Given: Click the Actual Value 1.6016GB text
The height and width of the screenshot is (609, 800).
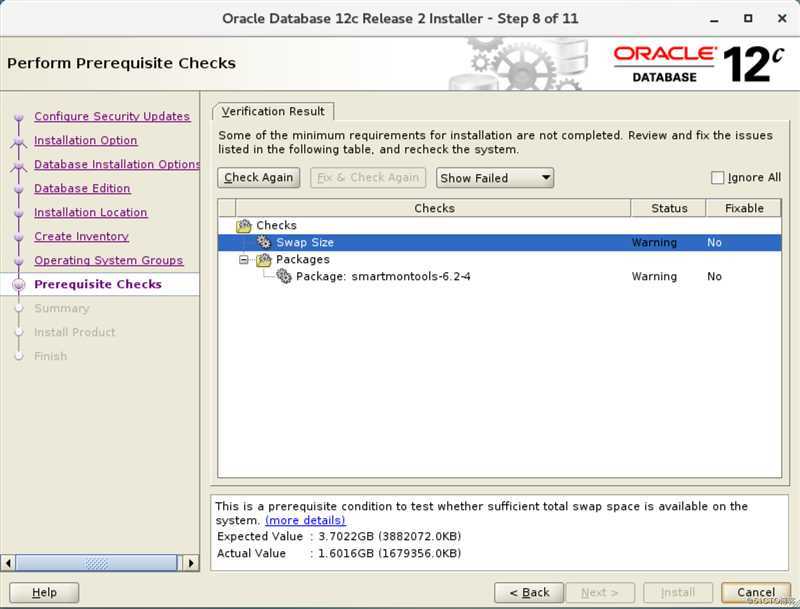Looking at the screenshot, I should [389, 553].
